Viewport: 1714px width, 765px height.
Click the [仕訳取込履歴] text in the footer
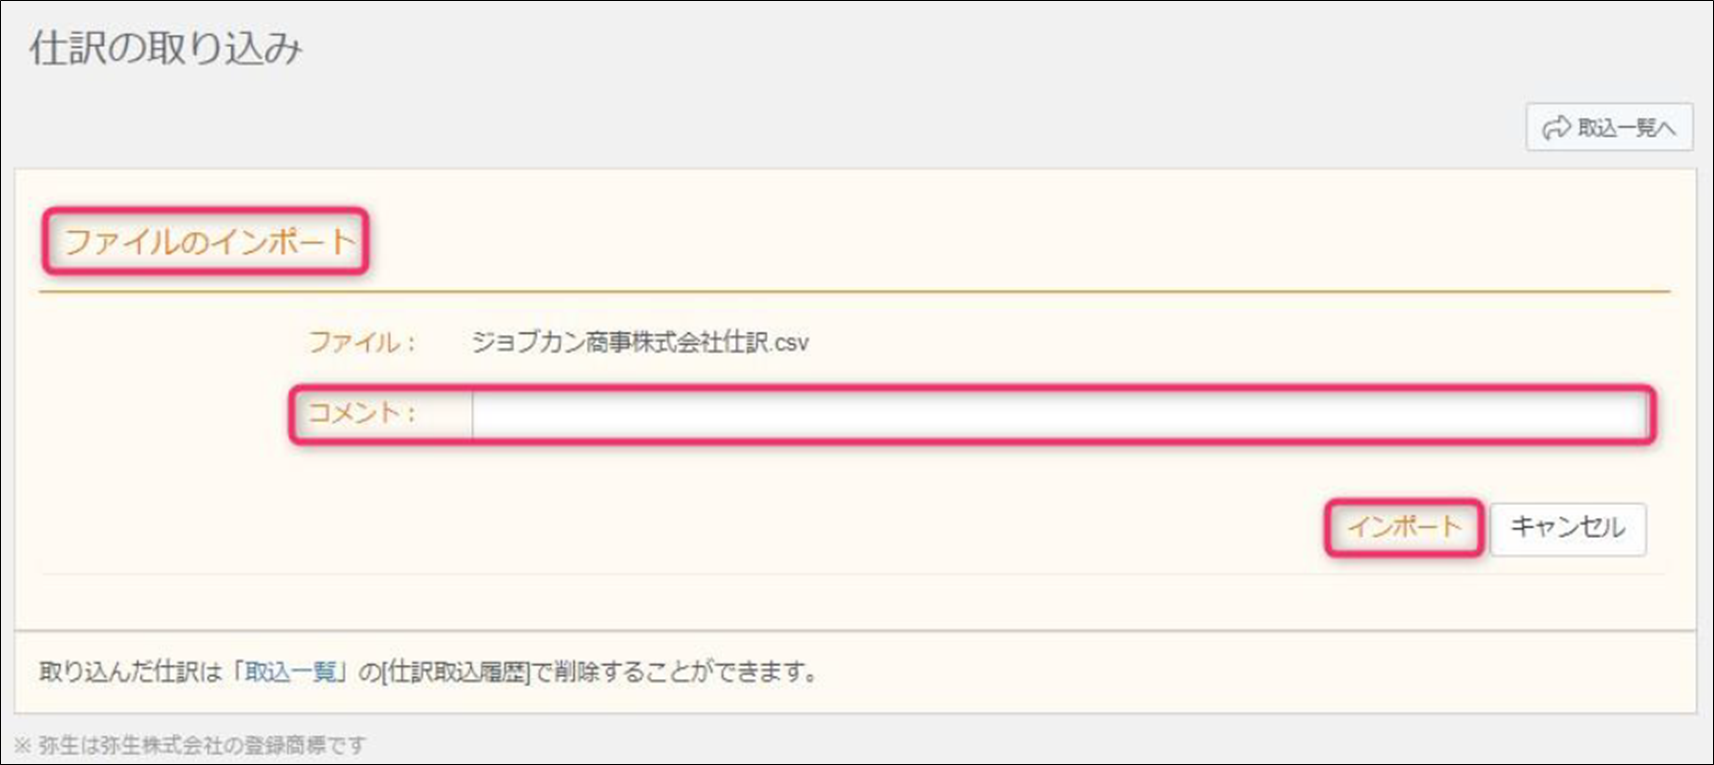tap(456, 672)
